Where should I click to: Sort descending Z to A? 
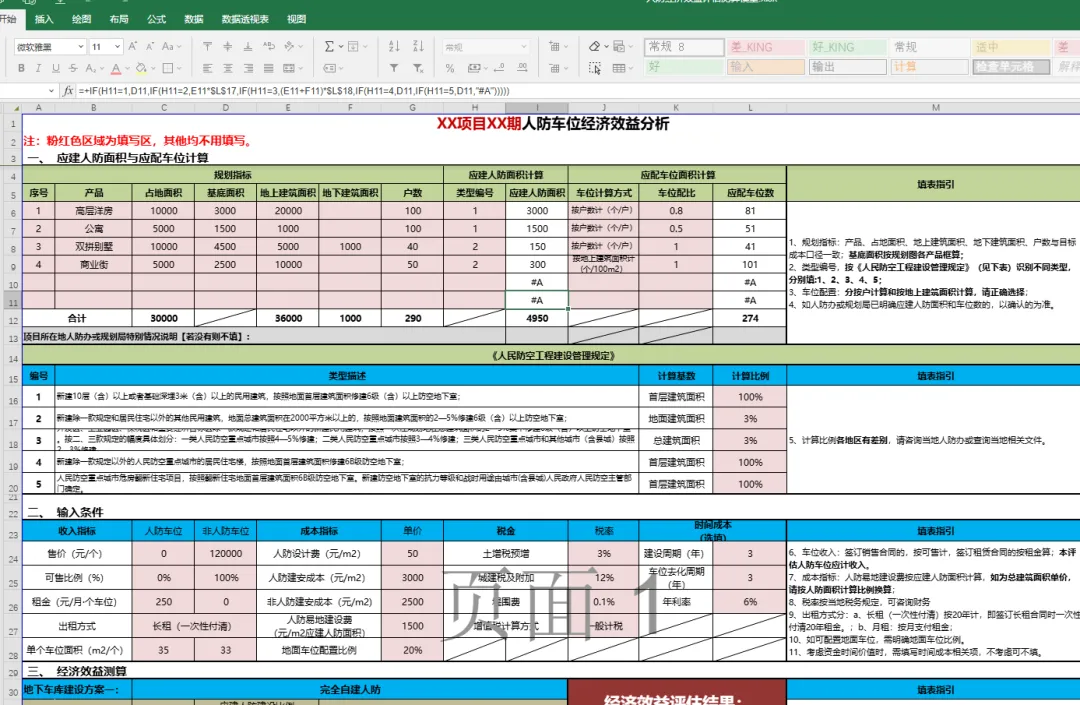(x=418, y=46)
